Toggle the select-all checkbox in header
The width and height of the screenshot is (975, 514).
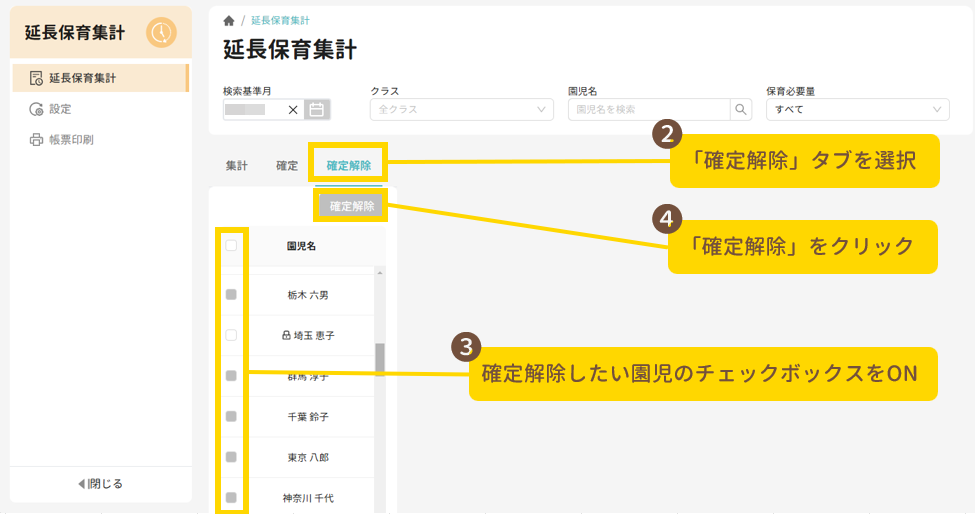[x=231, y=245]
